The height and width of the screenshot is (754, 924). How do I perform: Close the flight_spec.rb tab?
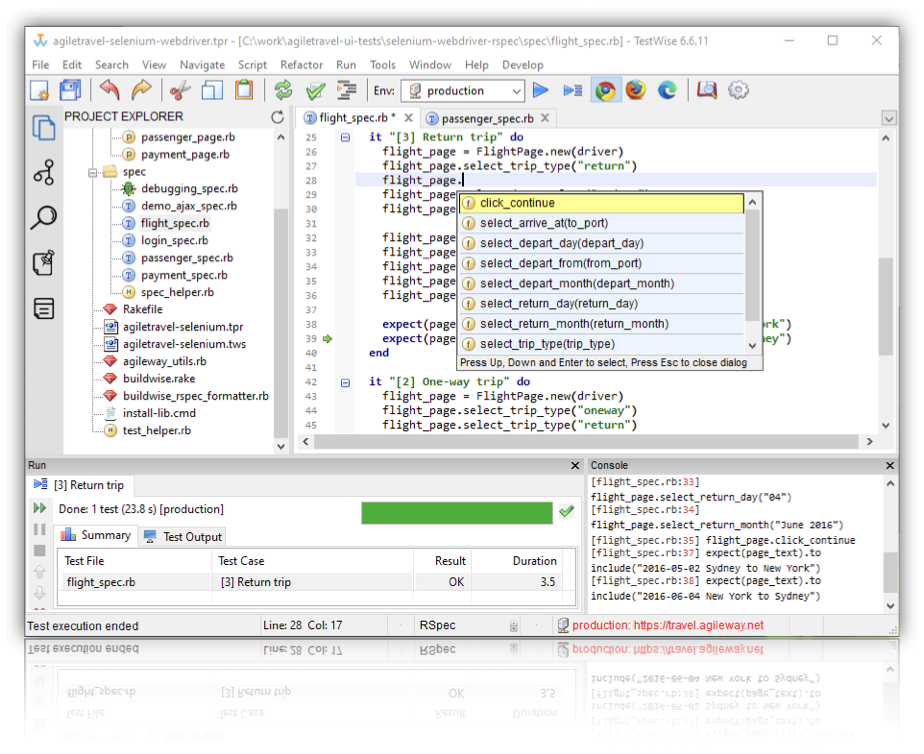[x=408, y=118]
